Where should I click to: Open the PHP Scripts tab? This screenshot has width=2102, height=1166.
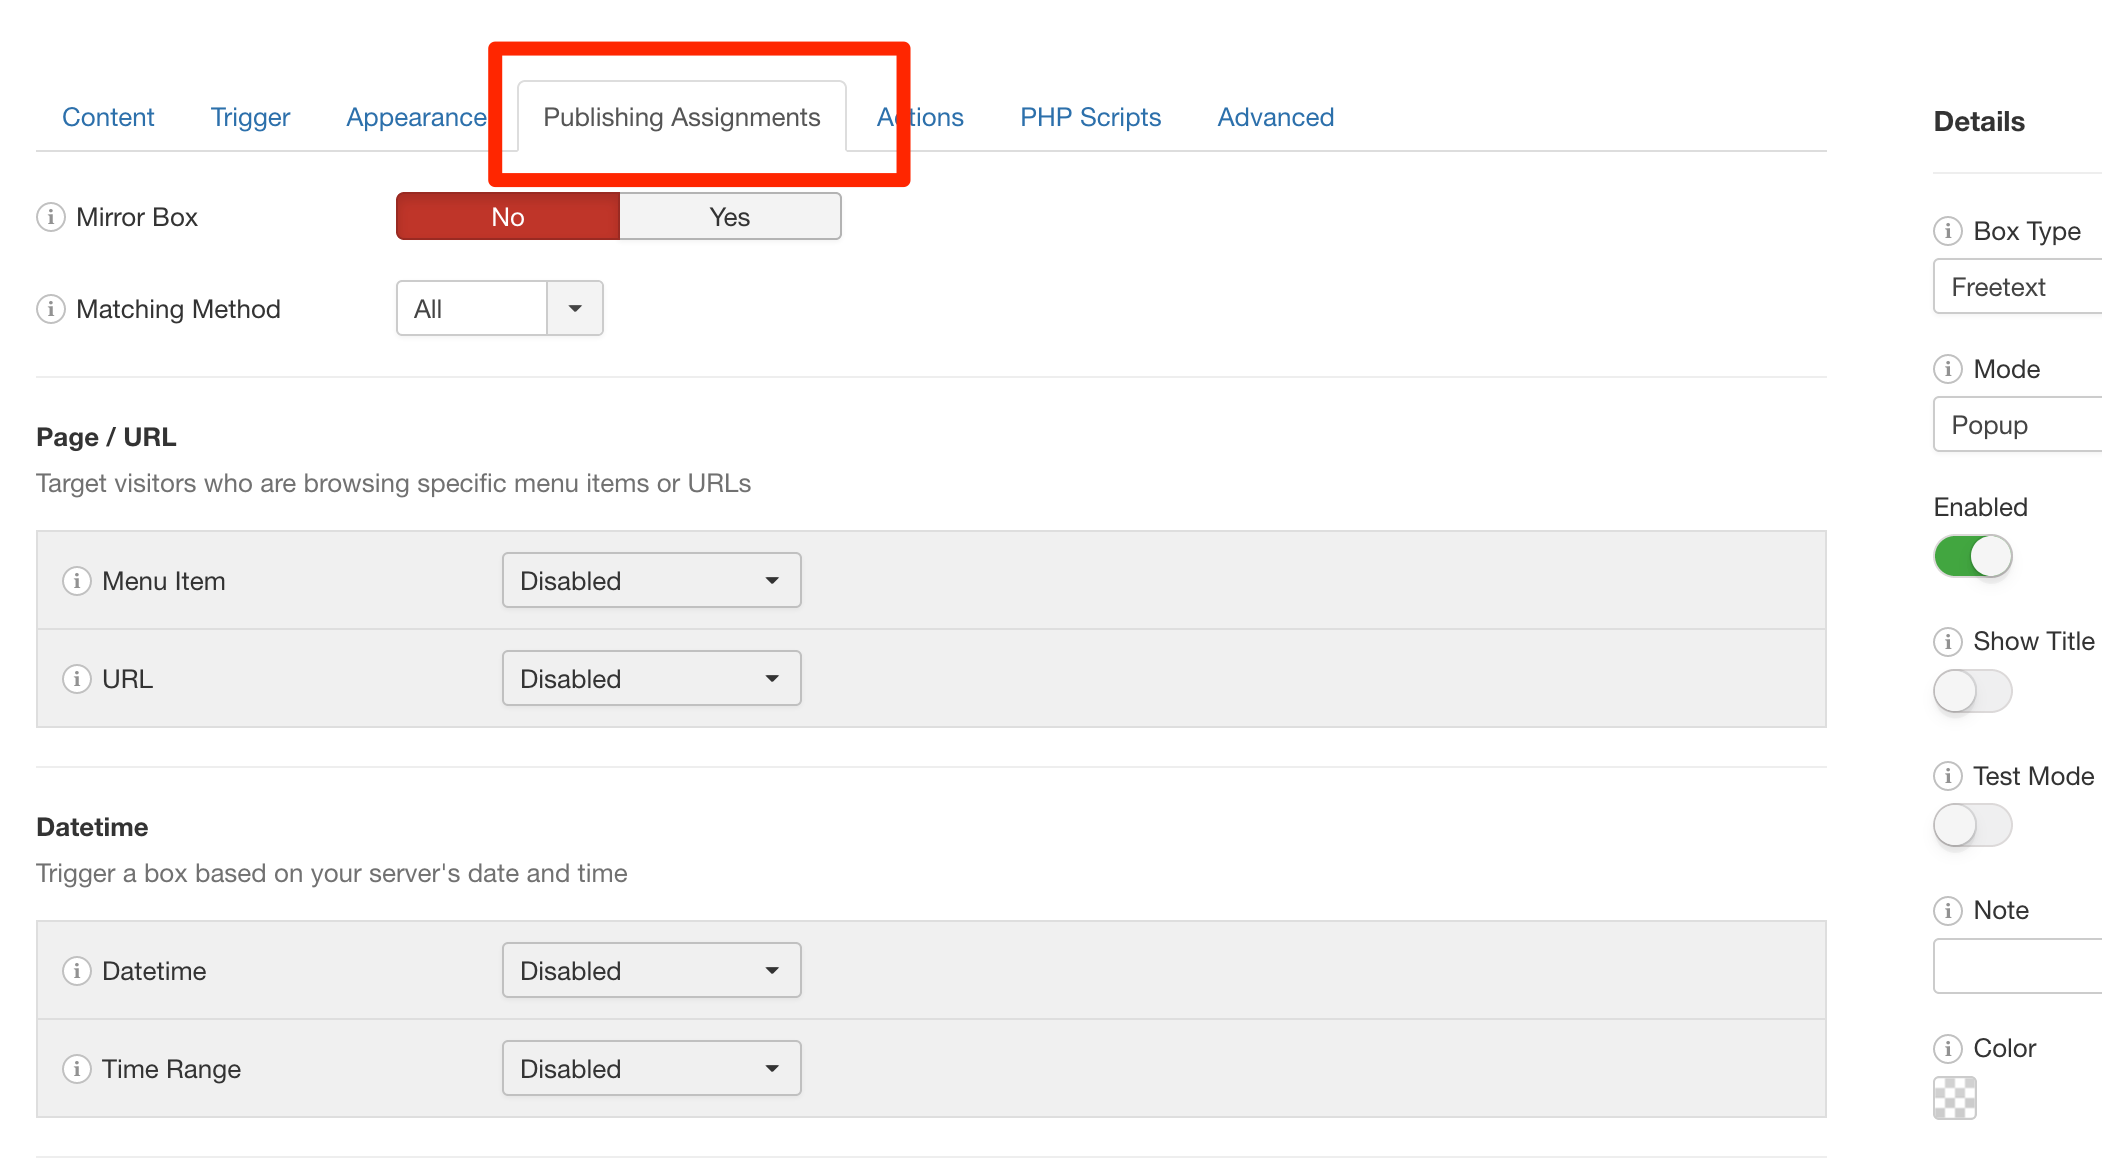tap(1090, 117)
